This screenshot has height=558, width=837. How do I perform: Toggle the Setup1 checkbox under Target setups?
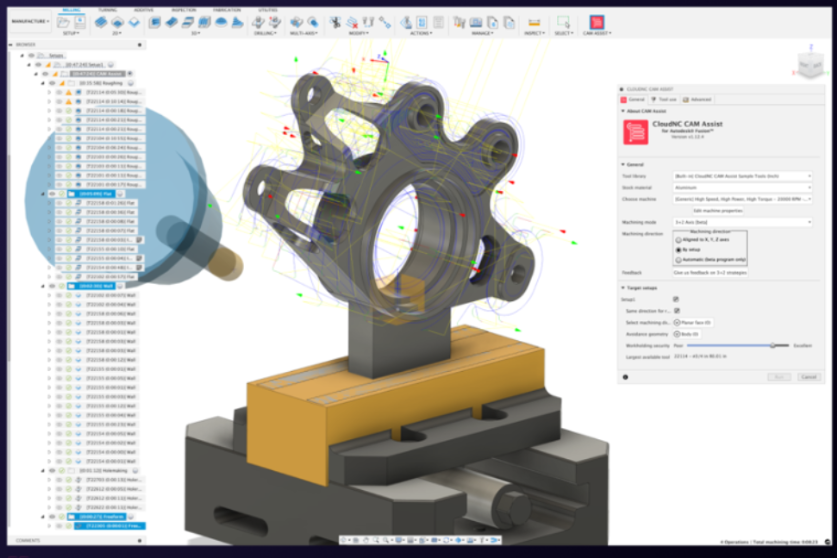(676, 299)
